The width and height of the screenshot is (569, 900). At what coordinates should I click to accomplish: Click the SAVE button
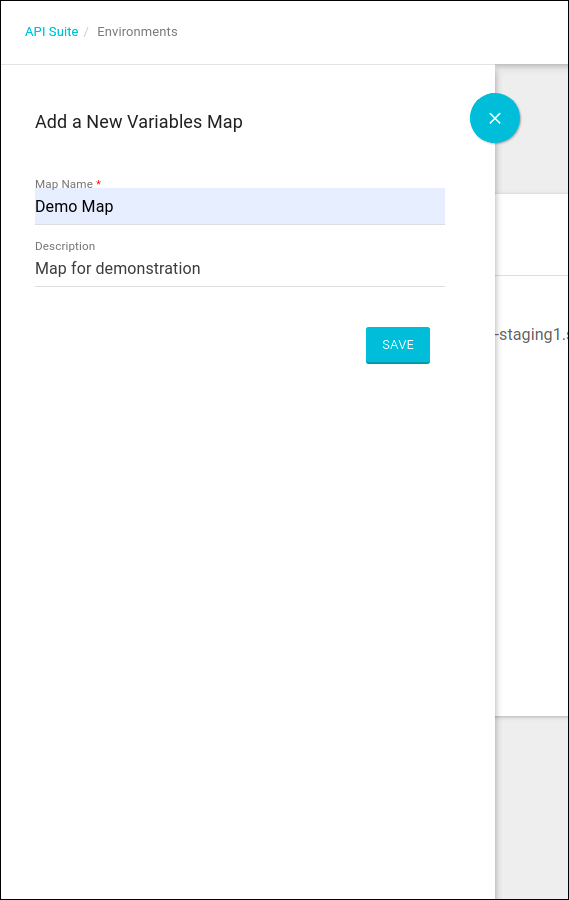click(397, 345)
